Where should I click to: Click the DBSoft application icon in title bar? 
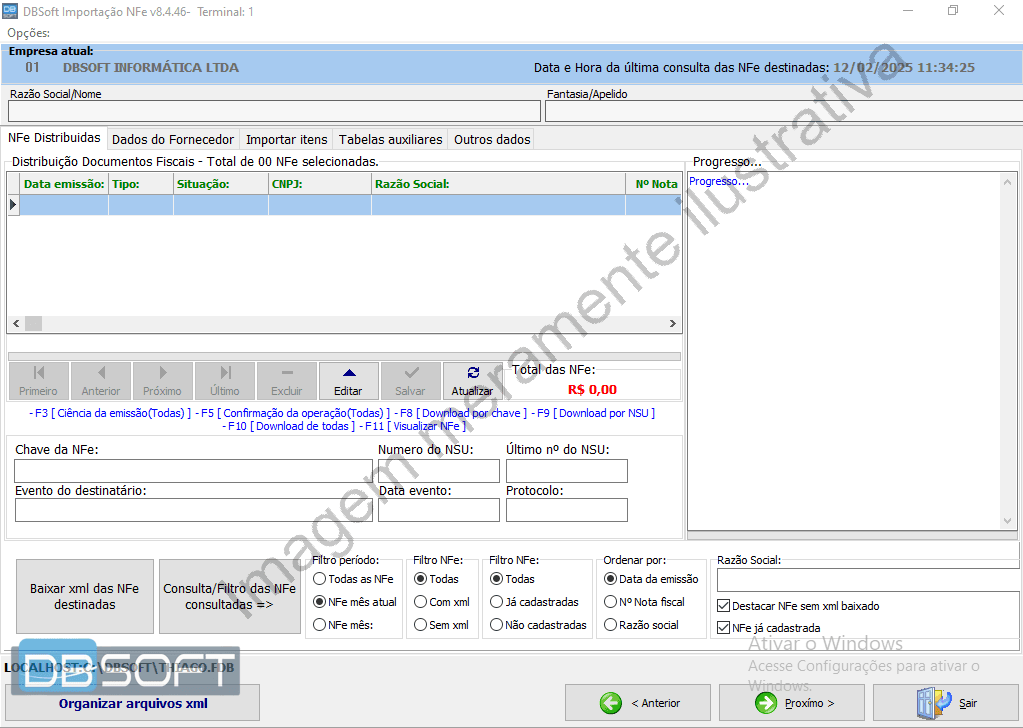(x=12, y=10)
